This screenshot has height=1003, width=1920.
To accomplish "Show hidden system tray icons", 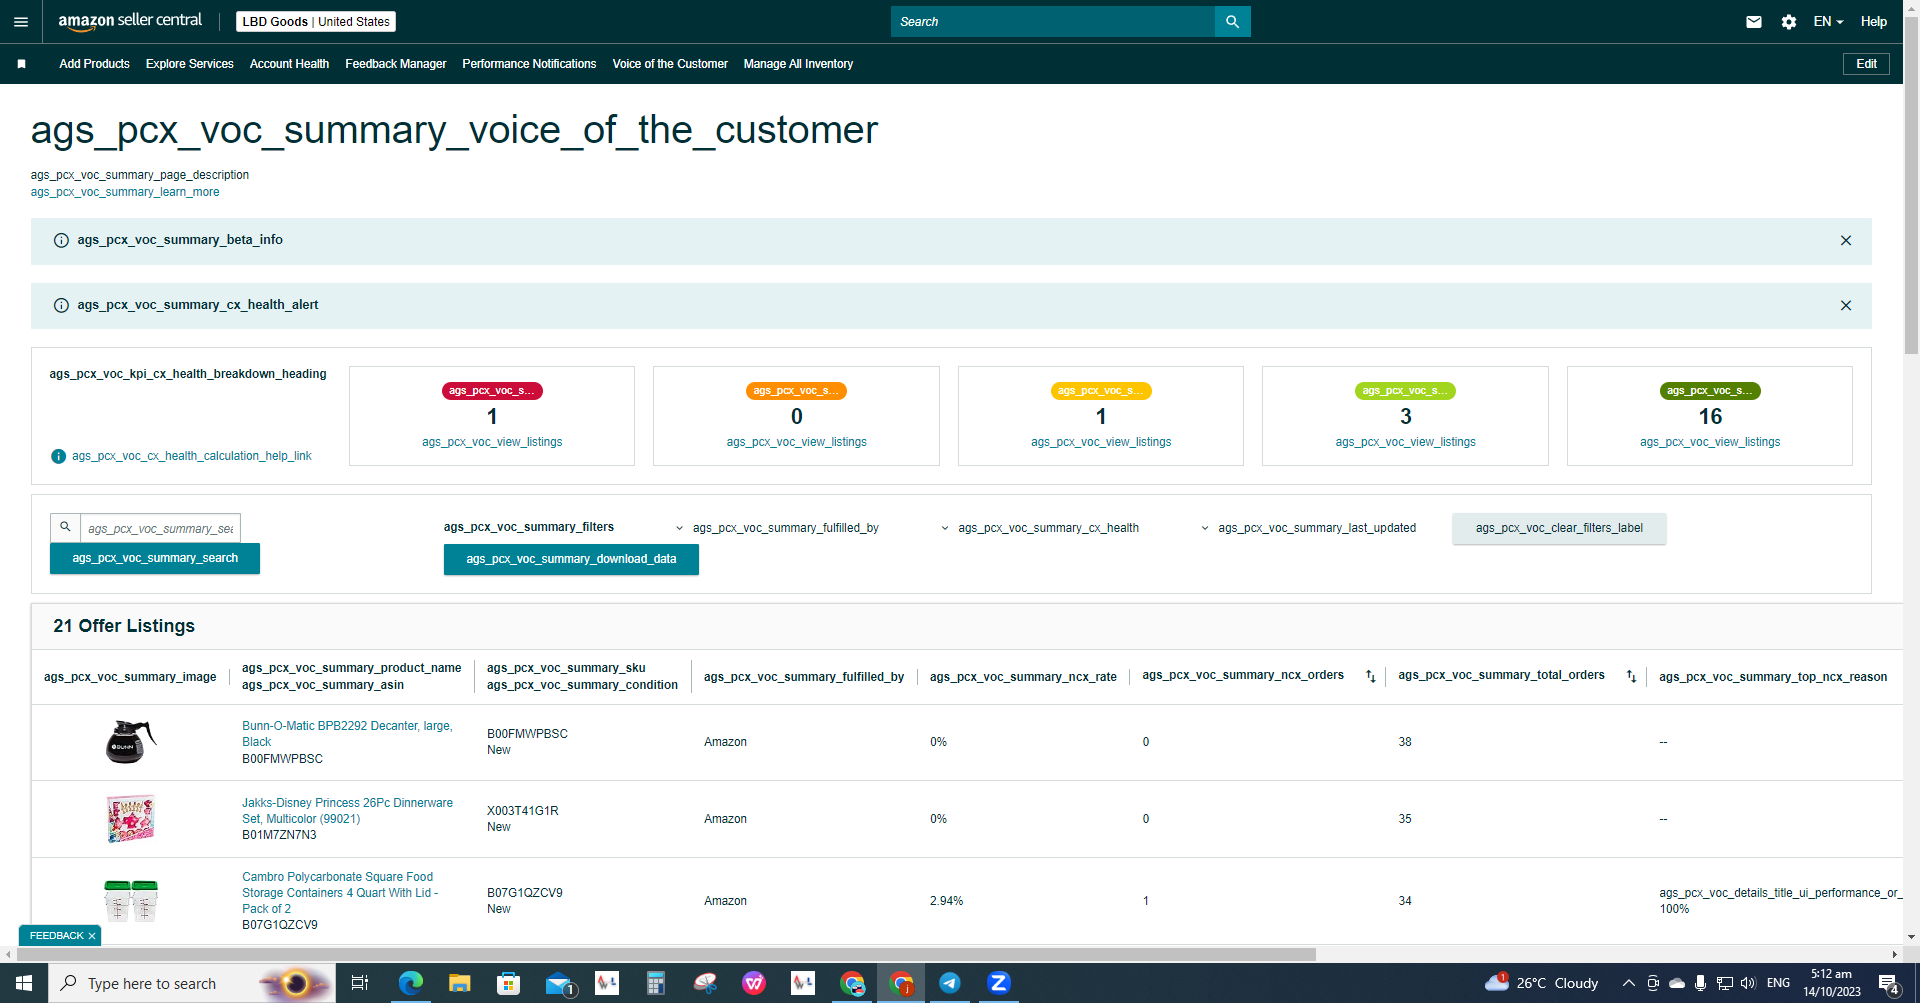I will 1628,983.
